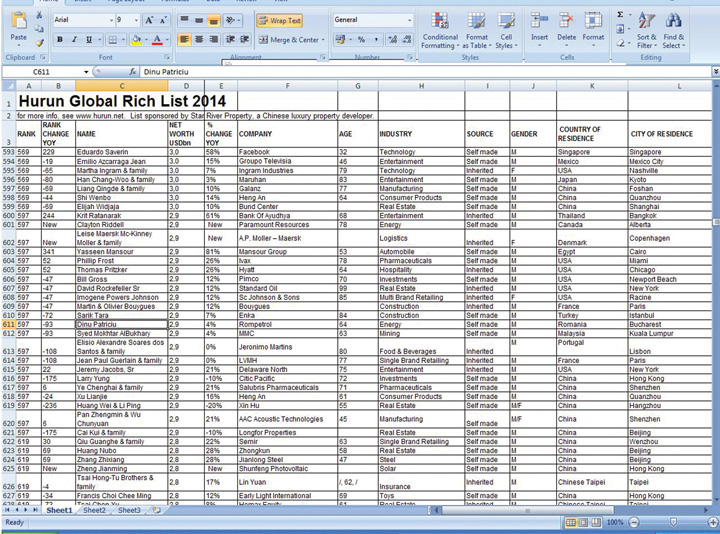Click the Cut scissors icon
The width and height of the screenshot is (720, 534).
click(39, 15)
